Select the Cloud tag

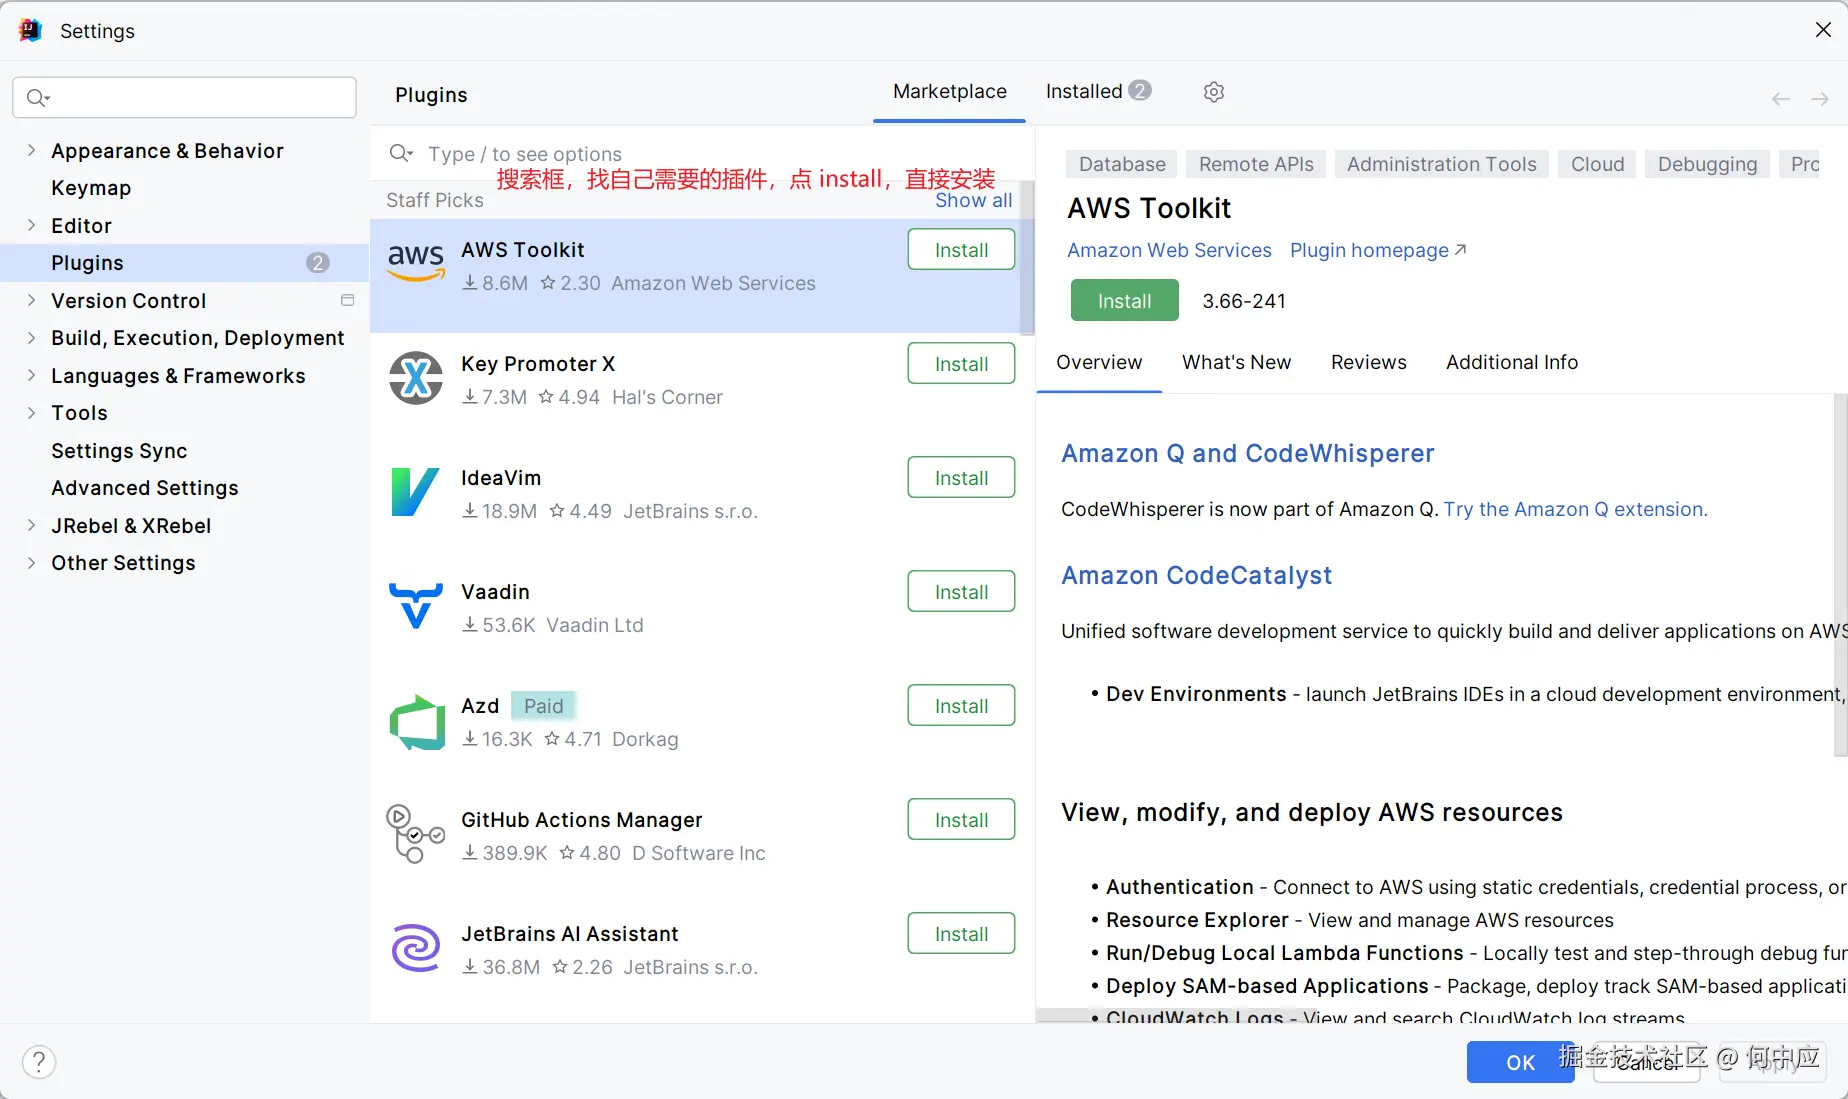1597,164
